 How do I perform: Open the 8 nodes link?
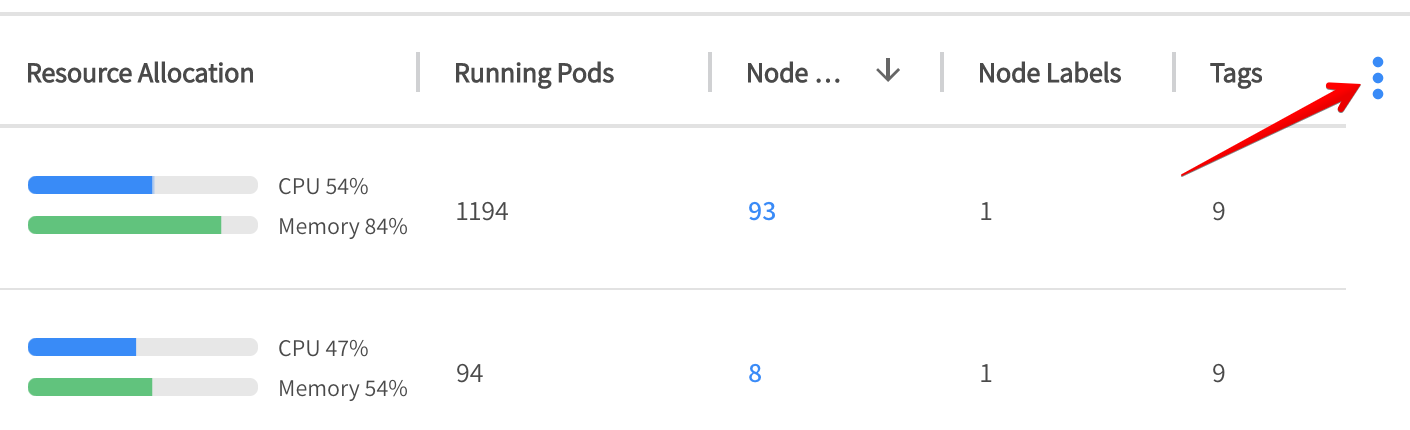point(755,374)
